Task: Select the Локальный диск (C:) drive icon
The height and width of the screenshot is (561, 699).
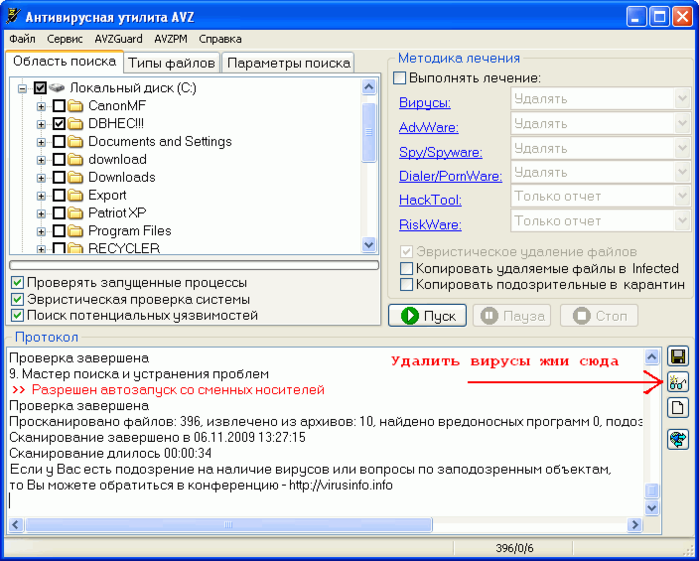Action: click(x=57, y=87)
